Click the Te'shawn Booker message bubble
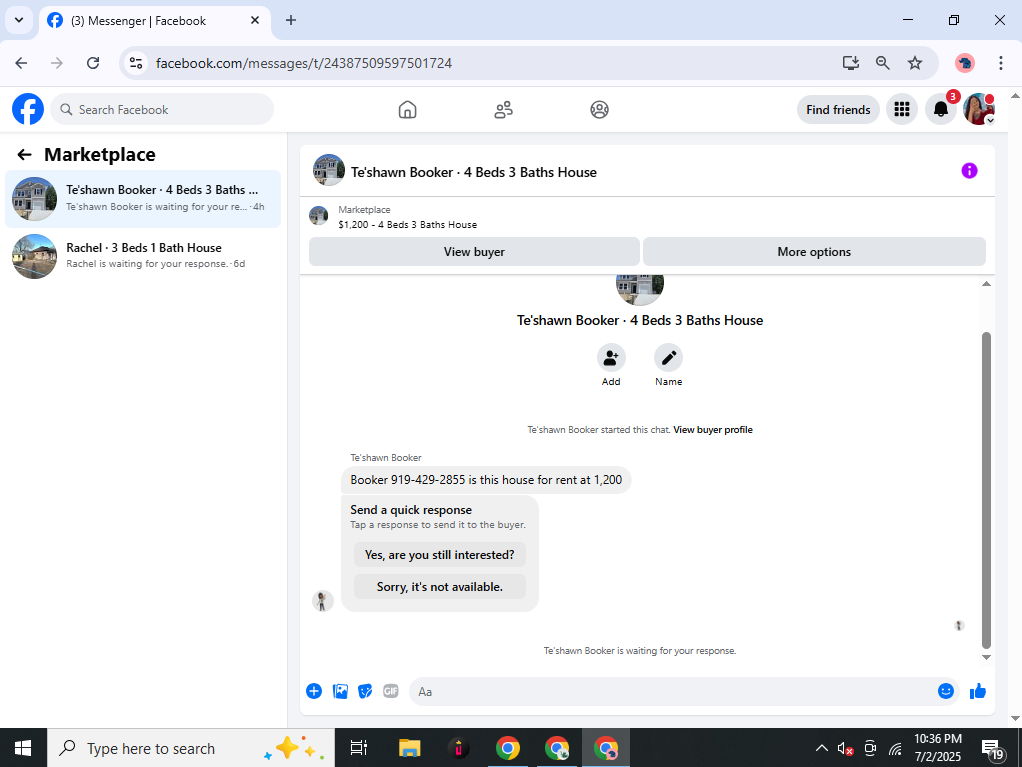This screenshot has width=1022, height=767. click(486, 480)
